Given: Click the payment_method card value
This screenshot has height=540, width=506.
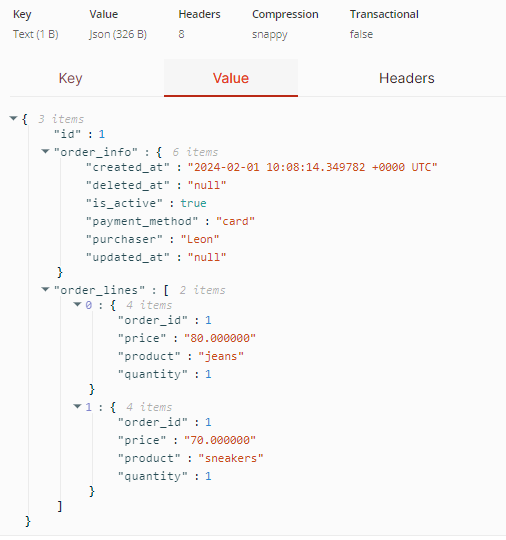Looking at the screenshot, I should [x=235, y=221].
